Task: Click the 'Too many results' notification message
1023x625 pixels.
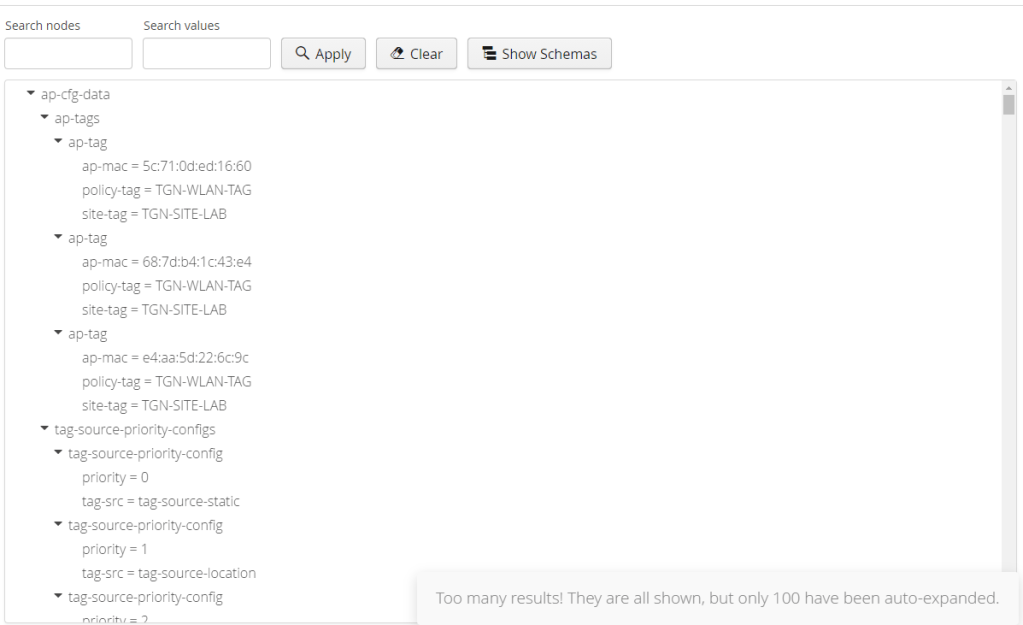Action: pyautogui.click(x=717, y=598)
